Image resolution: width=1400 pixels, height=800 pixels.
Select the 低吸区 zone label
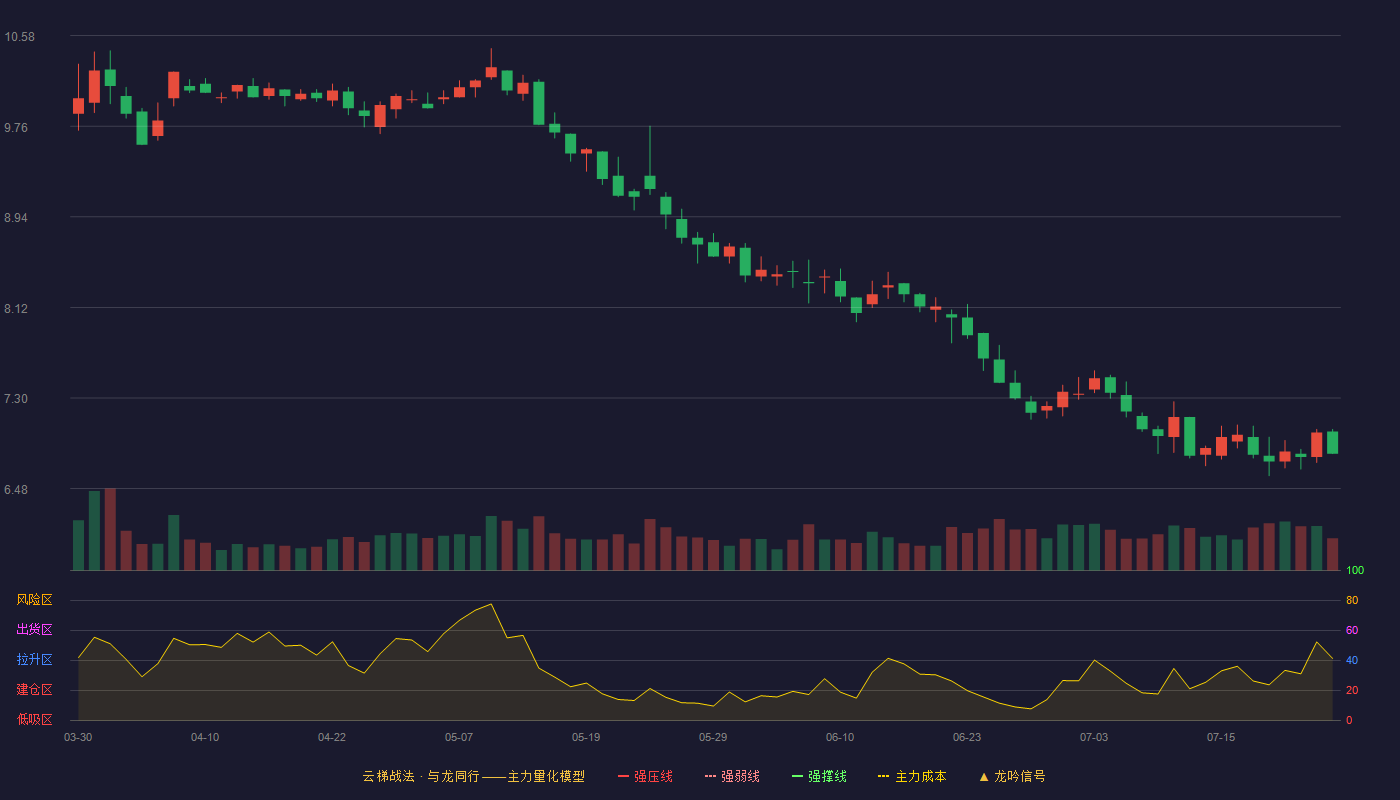click(34, 719)
